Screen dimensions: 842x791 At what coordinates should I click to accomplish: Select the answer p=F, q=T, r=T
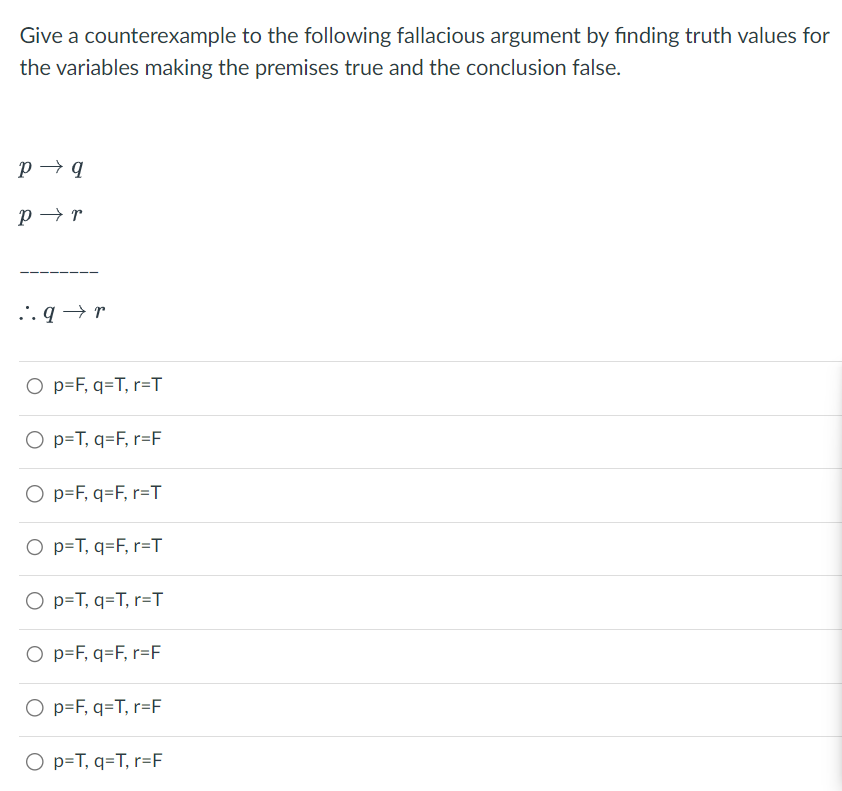(106, 386)
